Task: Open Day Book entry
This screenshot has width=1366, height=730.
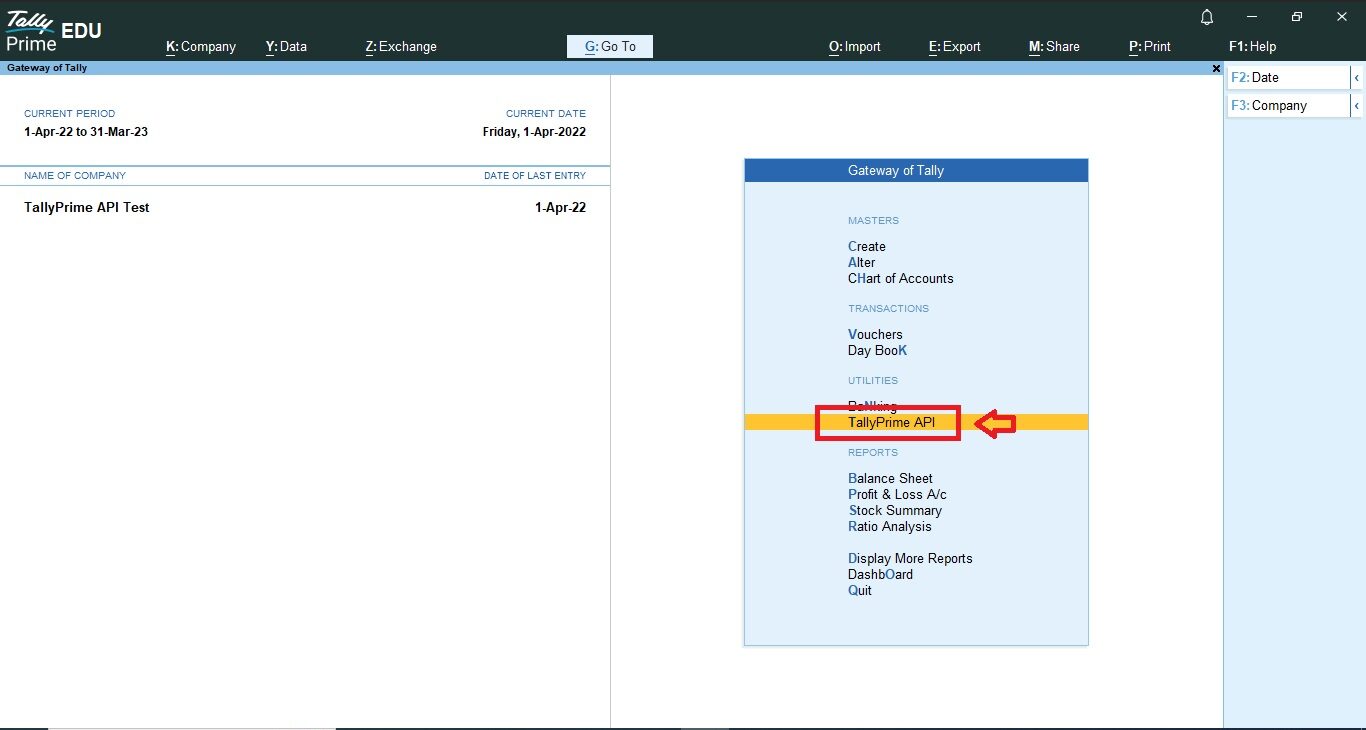Action: click(878, 350)
